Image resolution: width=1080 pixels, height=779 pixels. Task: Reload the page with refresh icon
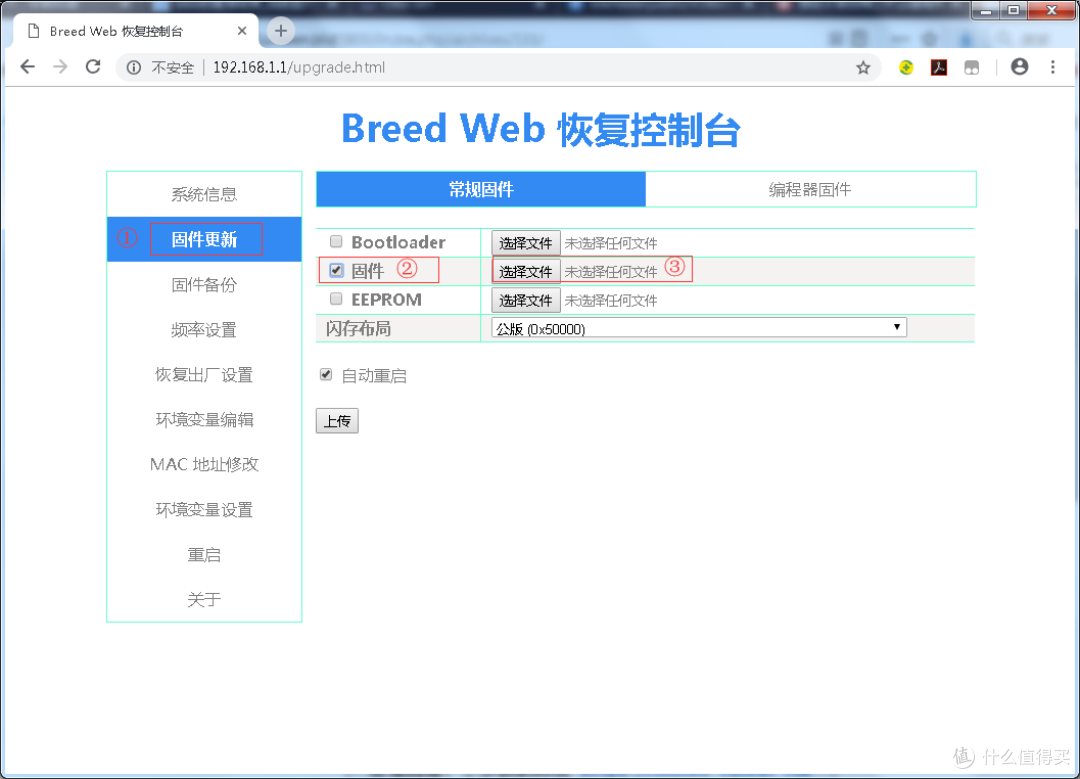tap(93, 67)
